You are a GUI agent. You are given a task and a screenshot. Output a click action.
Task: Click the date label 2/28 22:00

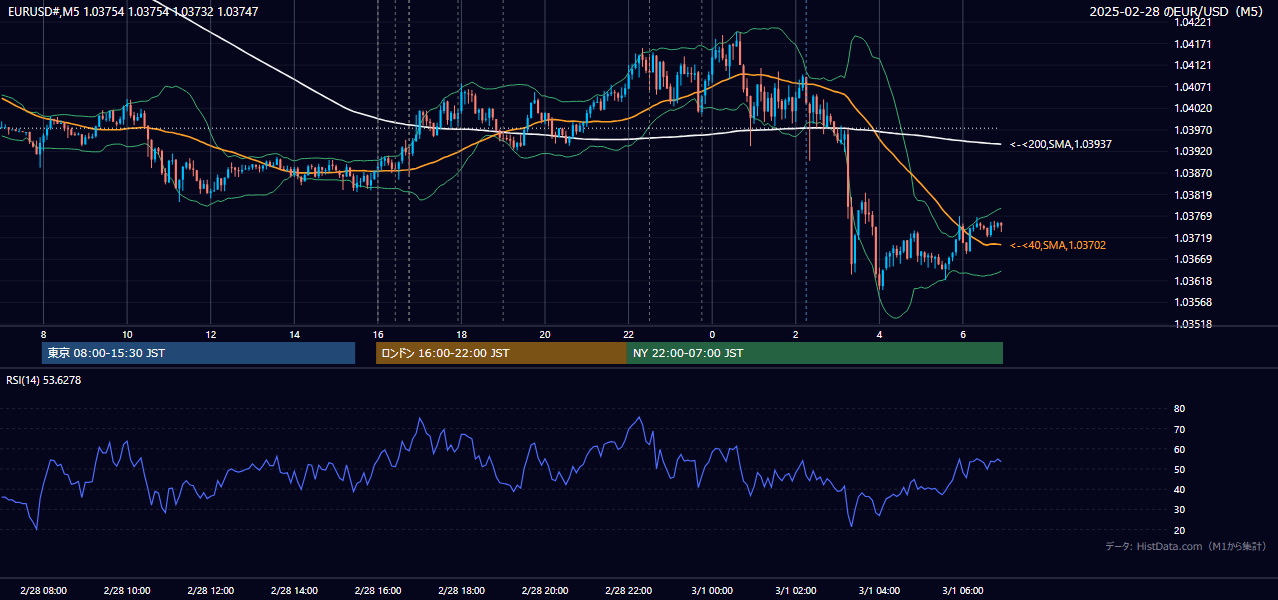pyautogui.click(x=628, y=590)
